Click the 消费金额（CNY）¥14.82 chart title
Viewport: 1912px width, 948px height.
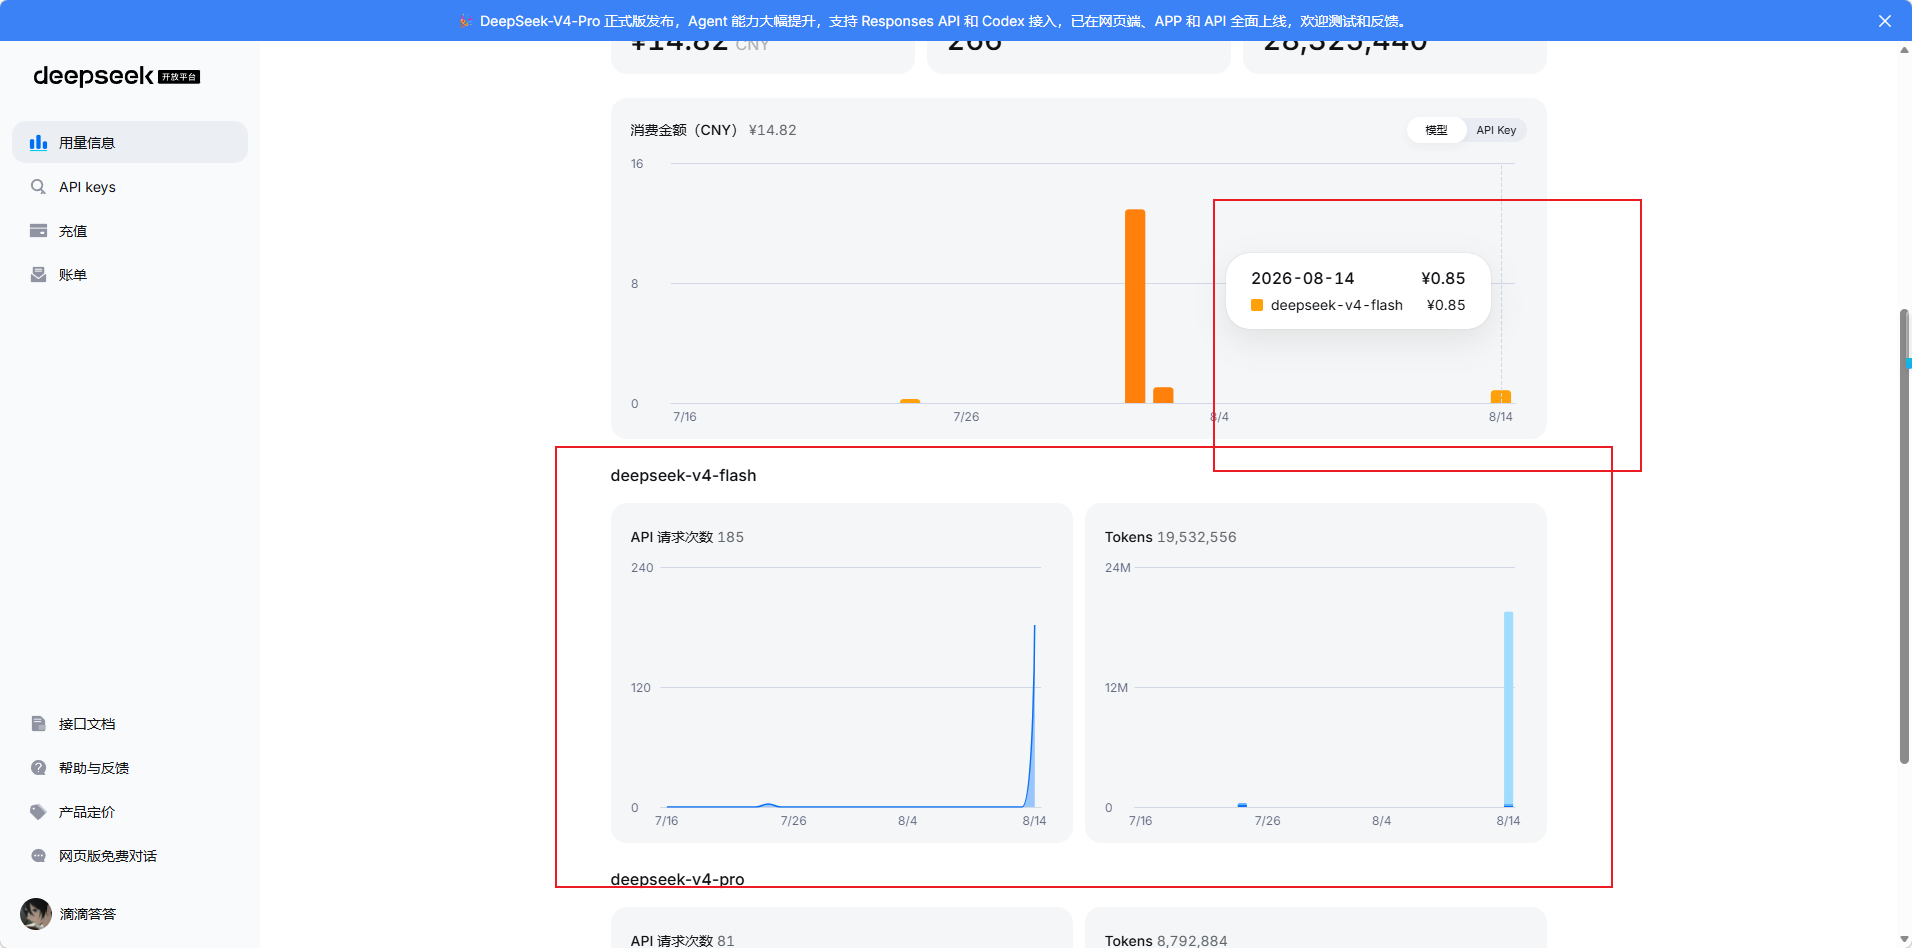pos(713,130)
